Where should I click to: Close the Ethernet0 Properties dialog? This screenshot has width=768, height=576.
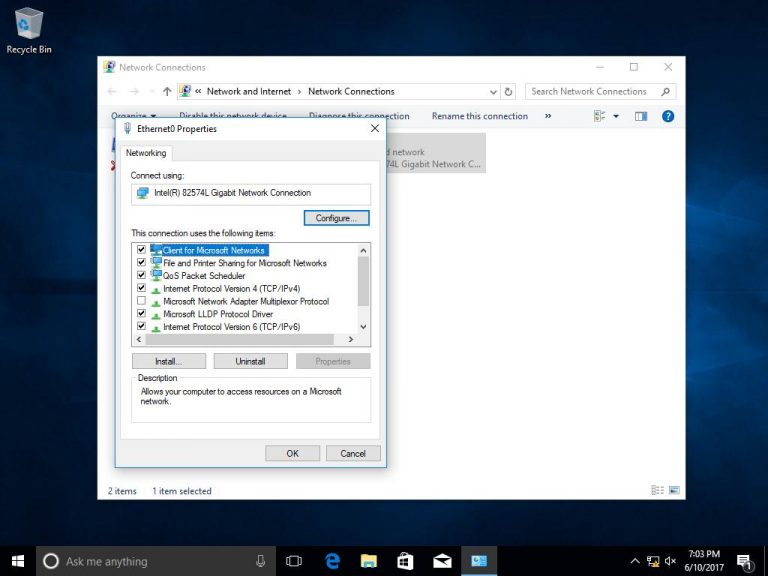click(x=375, y=128)
